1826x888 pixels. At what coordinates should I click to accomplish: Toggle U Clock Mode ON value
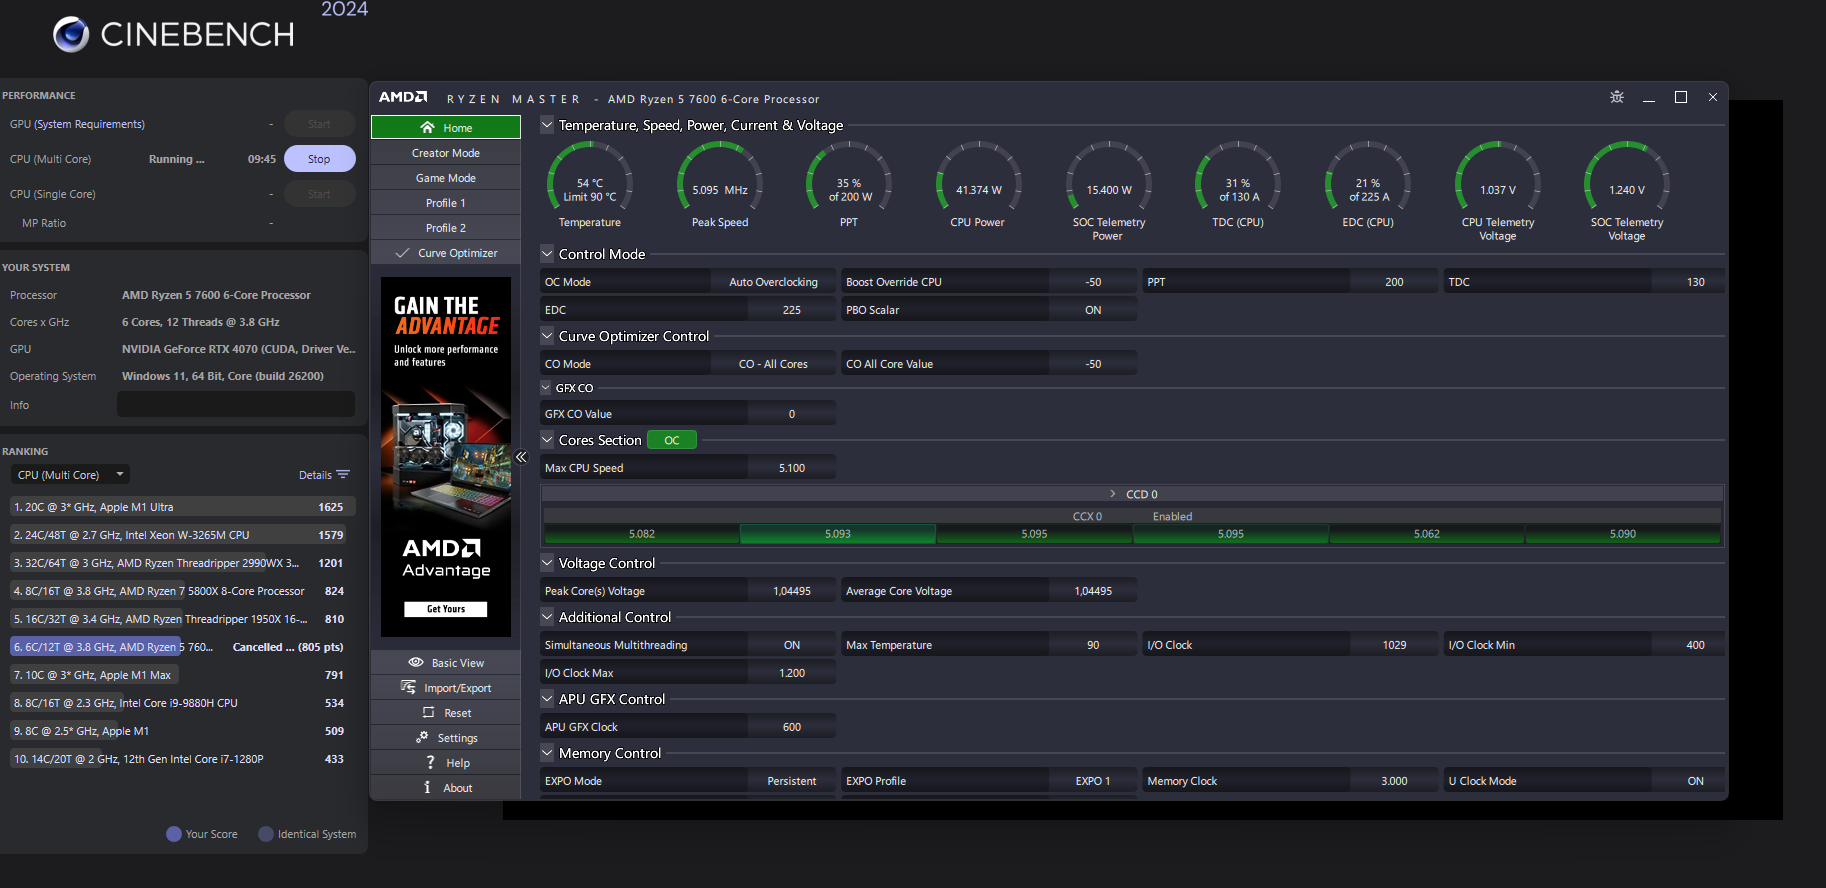pyautogui.click(x=1695, y=781)
